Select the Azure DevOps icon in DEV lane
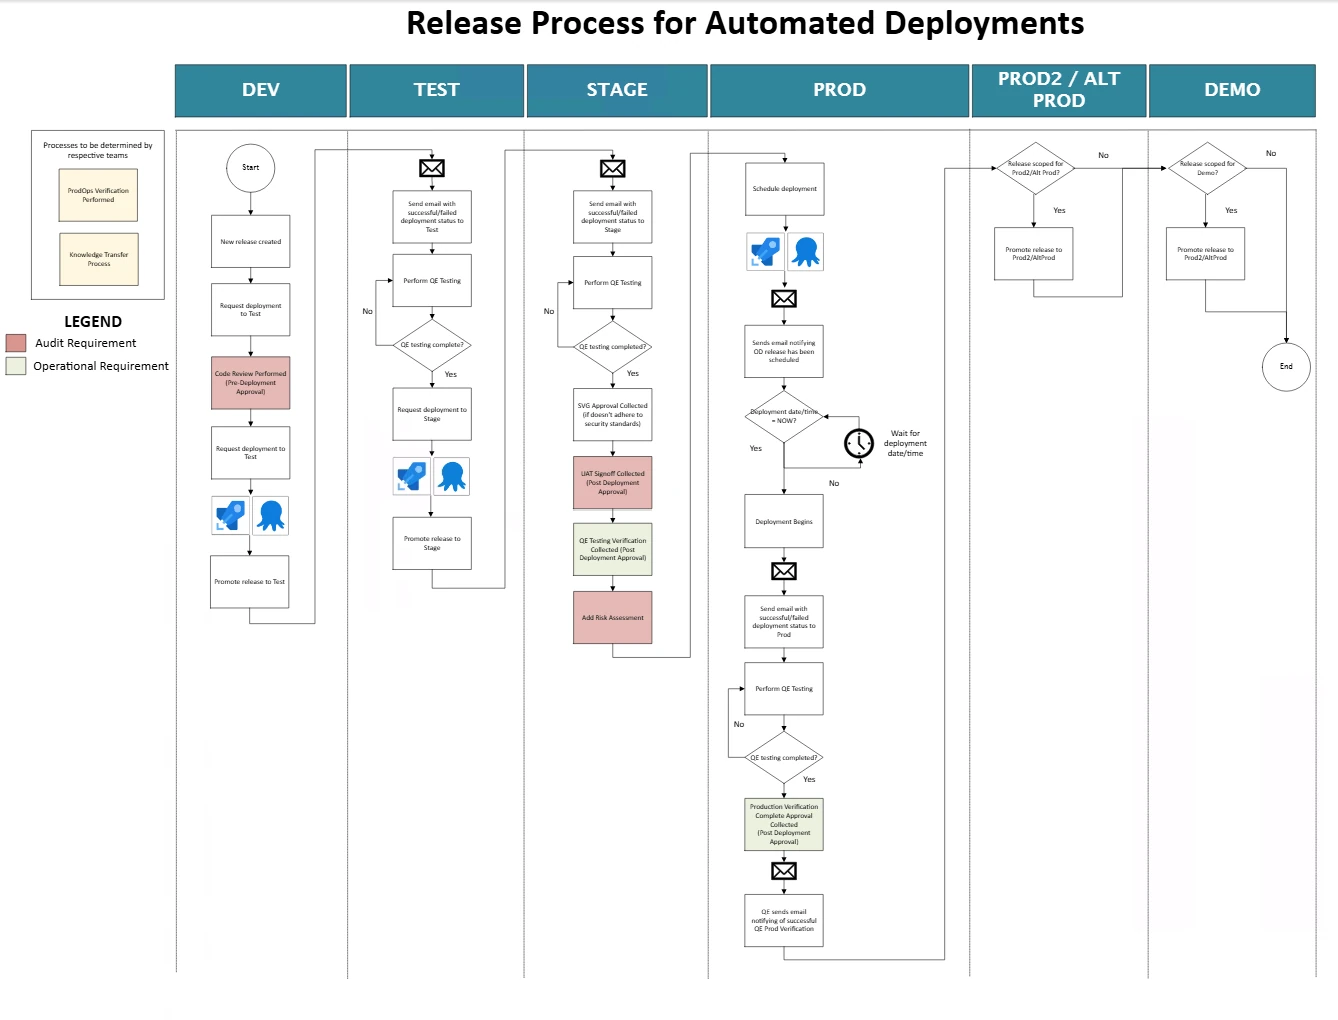This screenshot has width=1338, height=1020. pos(230,516)
